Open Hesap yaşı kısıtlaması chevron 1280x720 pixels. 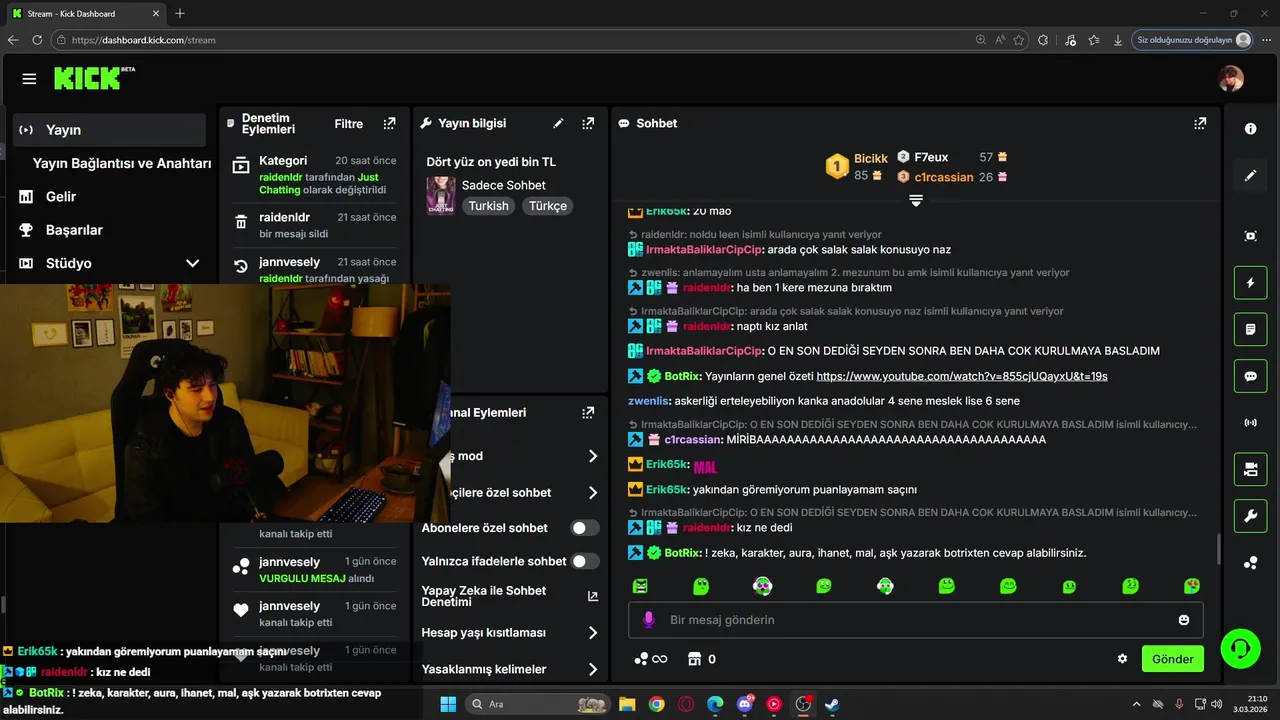click(593, 633)
